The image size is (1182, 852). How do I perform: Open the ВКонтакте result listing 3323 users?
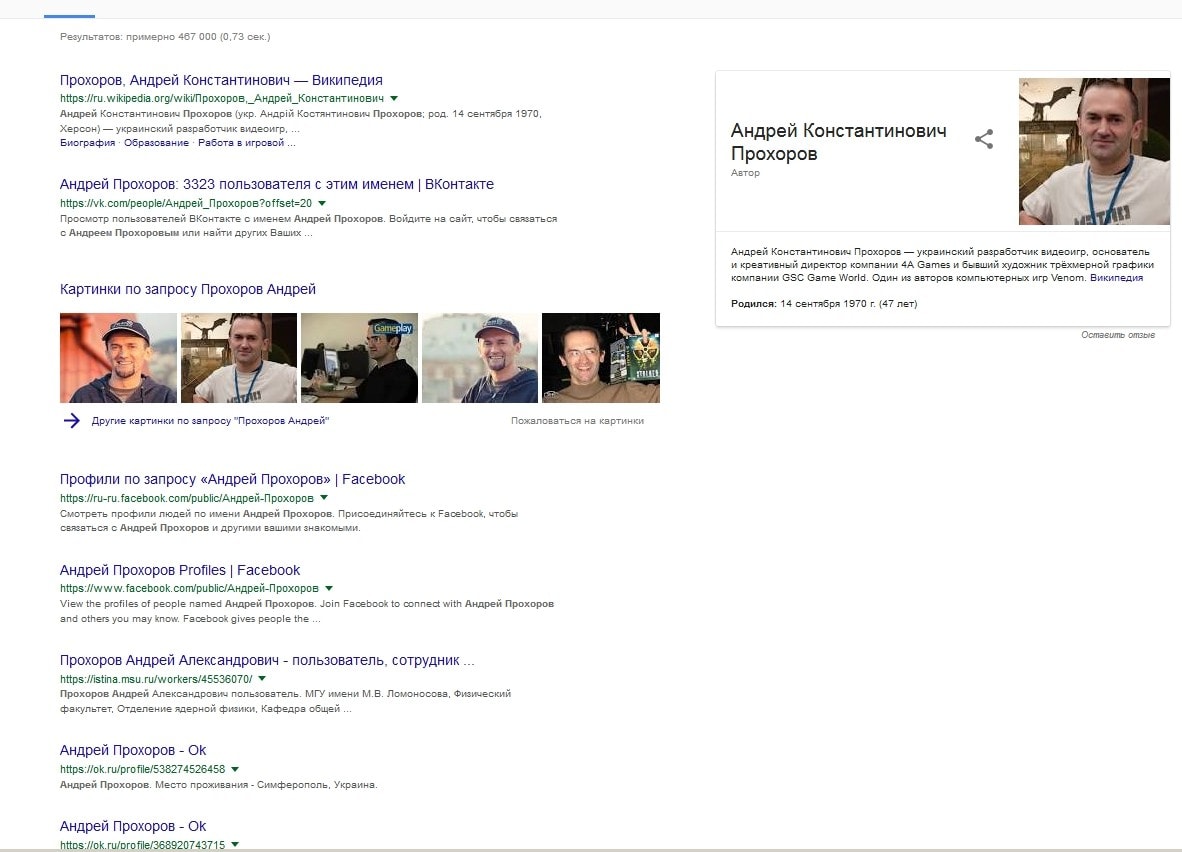coord(277,184)
